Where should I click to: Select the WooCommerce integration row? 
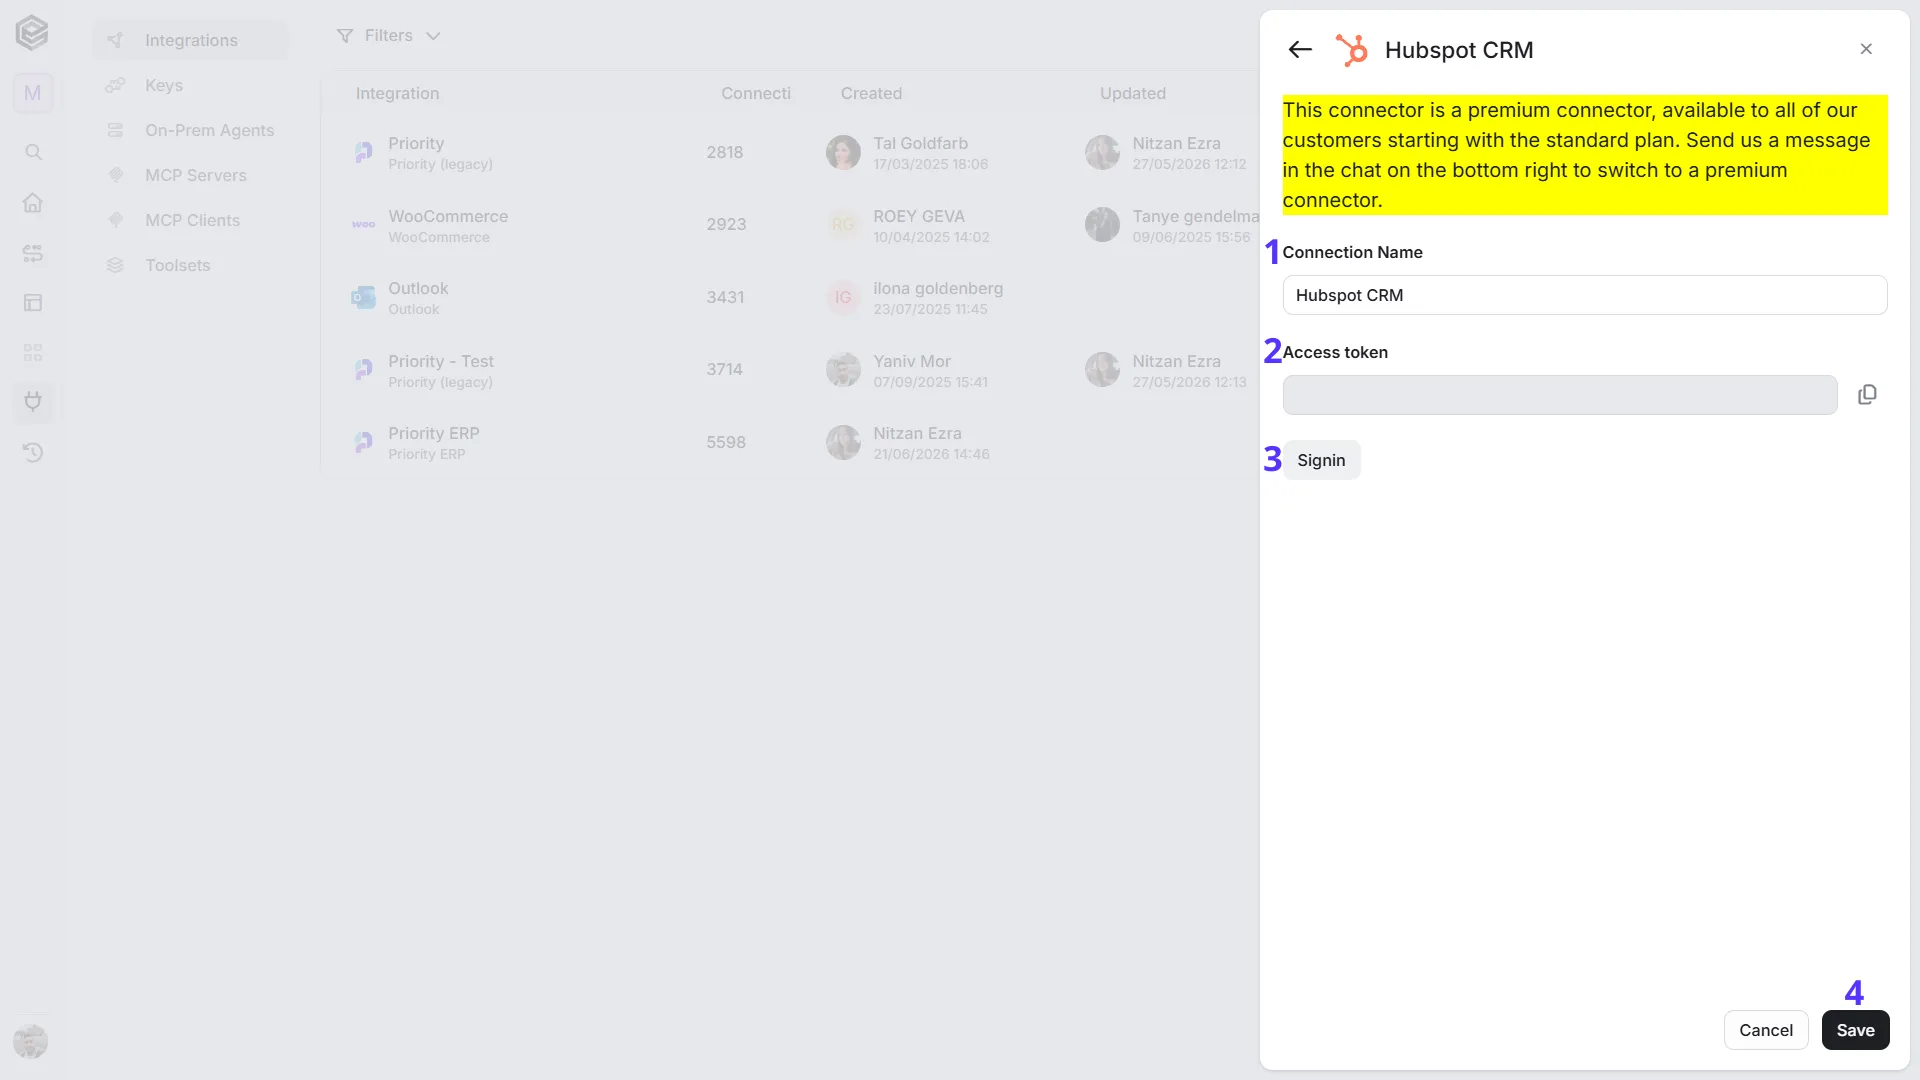(790, 225)
